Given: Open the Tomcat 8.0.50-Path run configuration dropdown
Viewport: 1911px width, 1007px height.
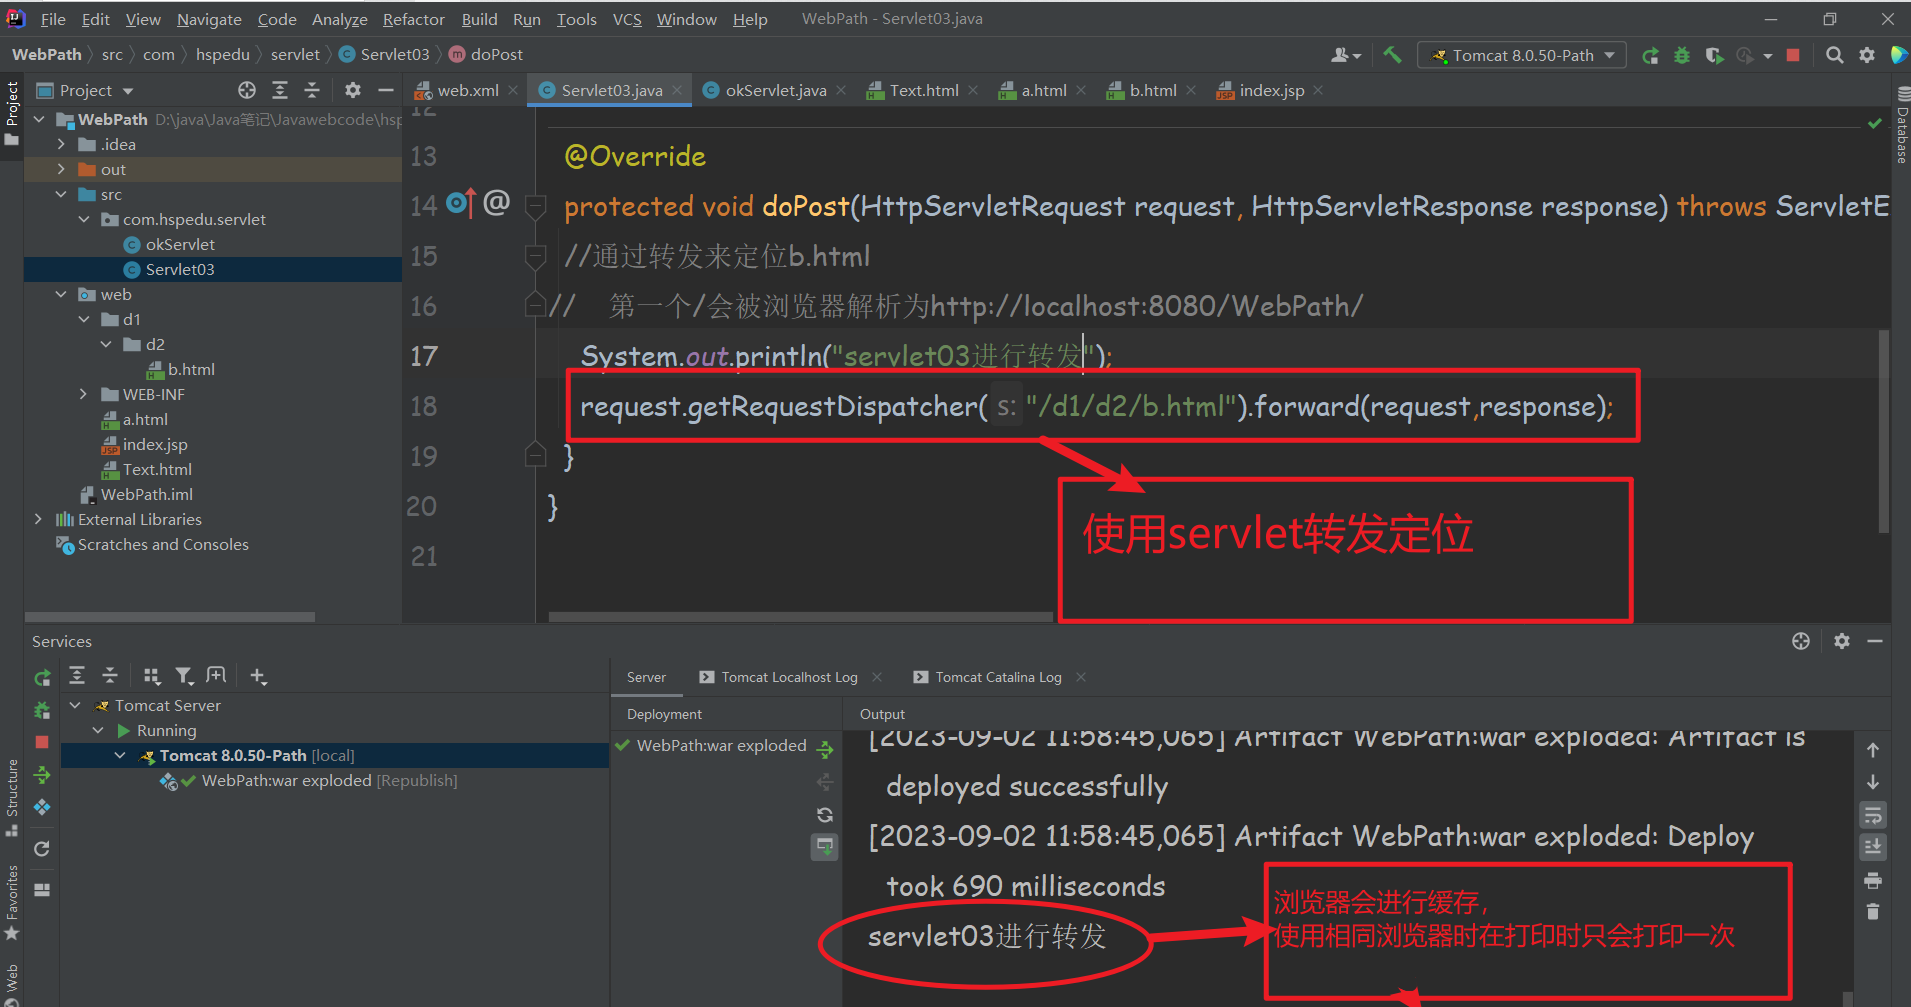Looking at the screenshot, I should tap(1522, 55).
